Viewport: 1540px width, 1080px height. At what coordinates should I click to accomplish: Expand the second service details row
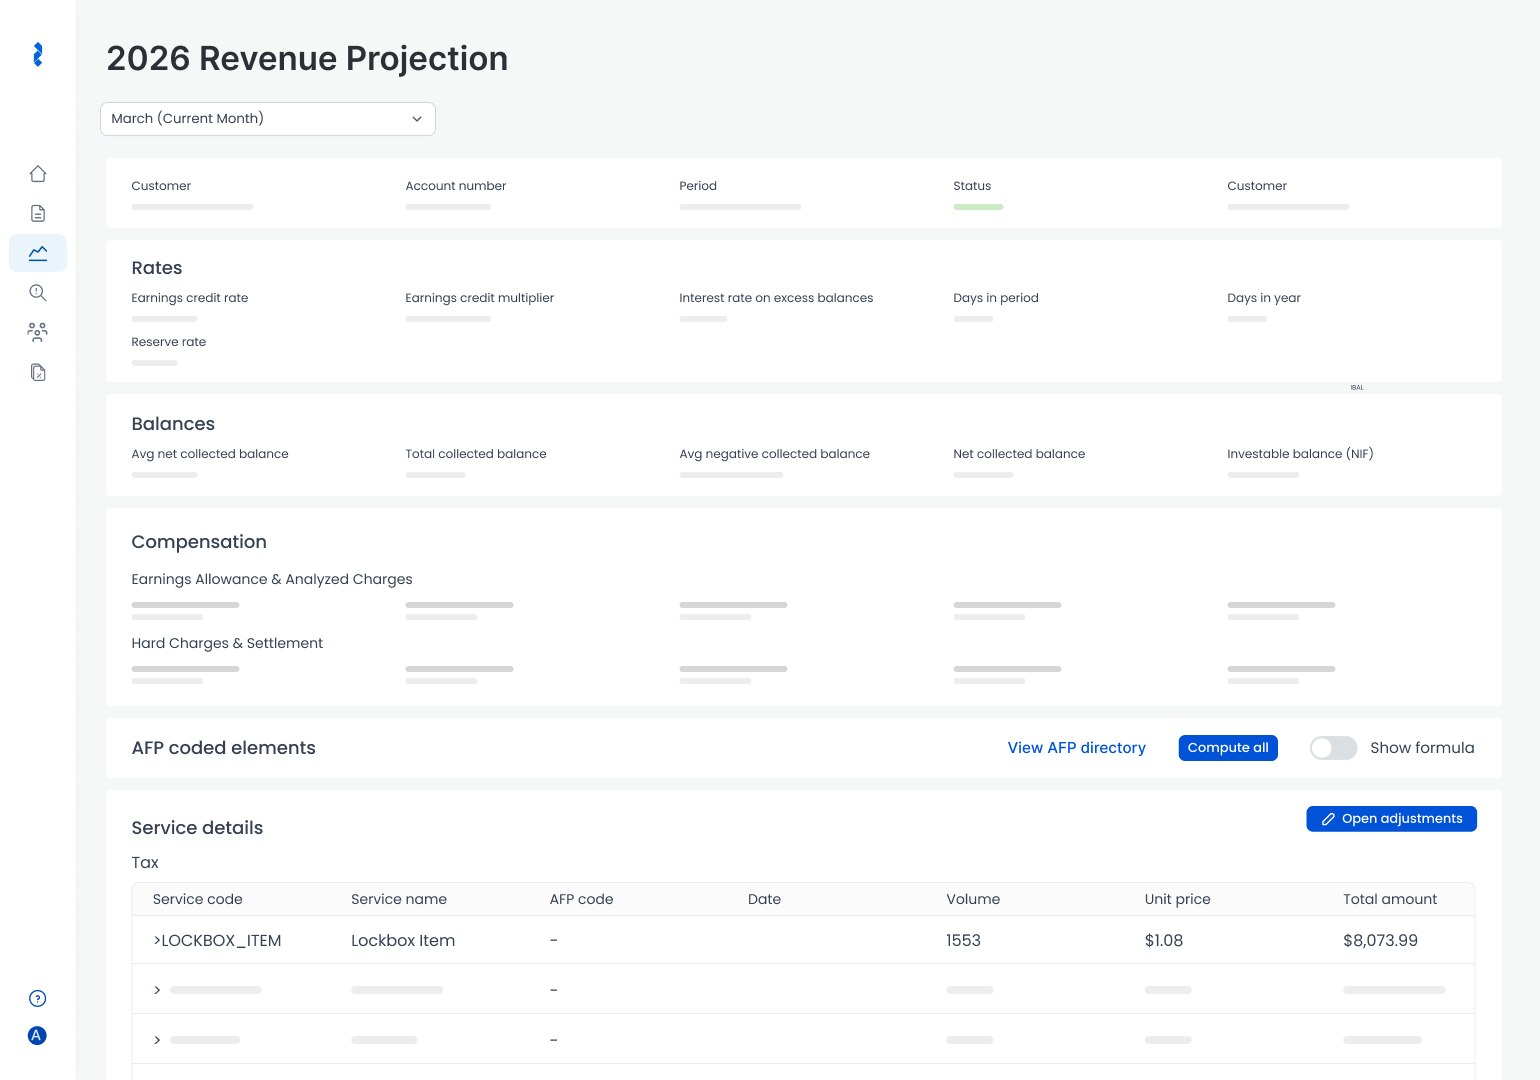tap(157, 990)
